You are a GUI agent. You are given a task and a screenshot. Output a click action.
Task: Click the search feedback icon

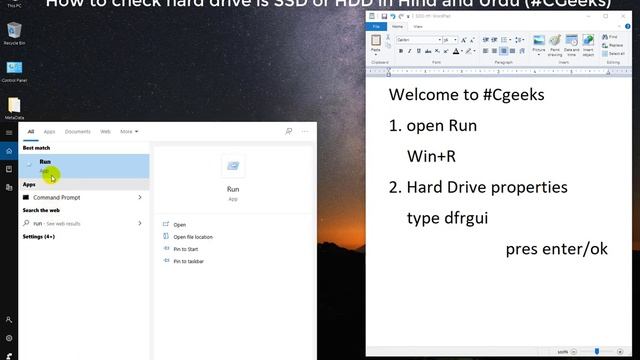click(x=289, y=131)
